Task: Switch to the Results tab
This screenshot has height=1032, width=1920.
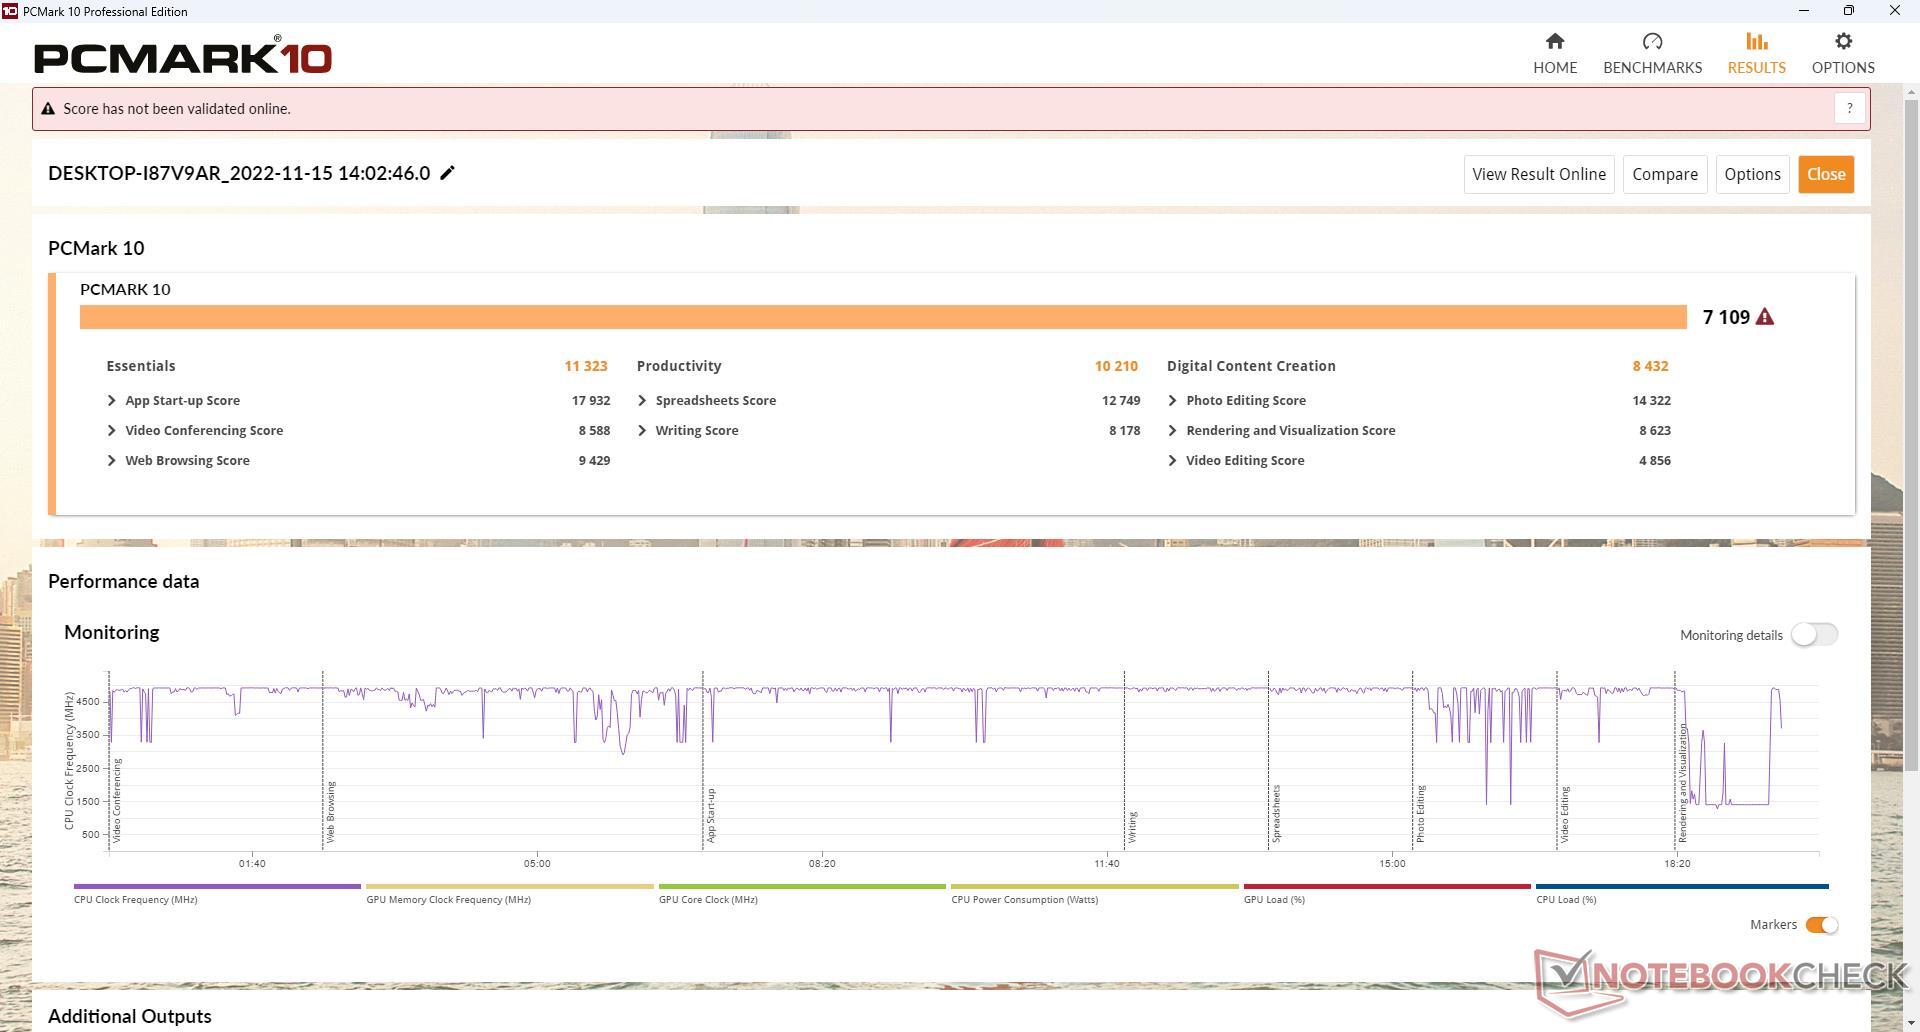Action: (x=1756, y=54)
